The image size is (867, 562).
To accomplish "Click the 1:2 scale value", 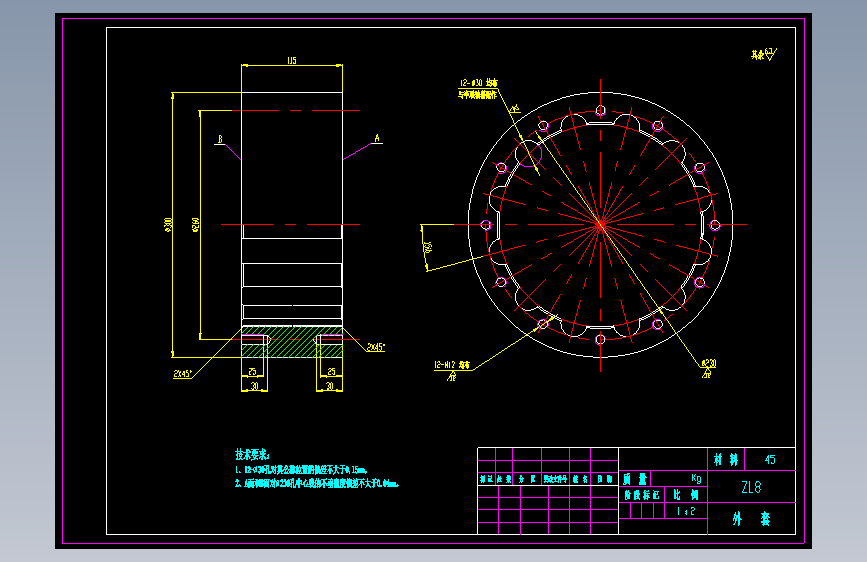I will point(686,511).
